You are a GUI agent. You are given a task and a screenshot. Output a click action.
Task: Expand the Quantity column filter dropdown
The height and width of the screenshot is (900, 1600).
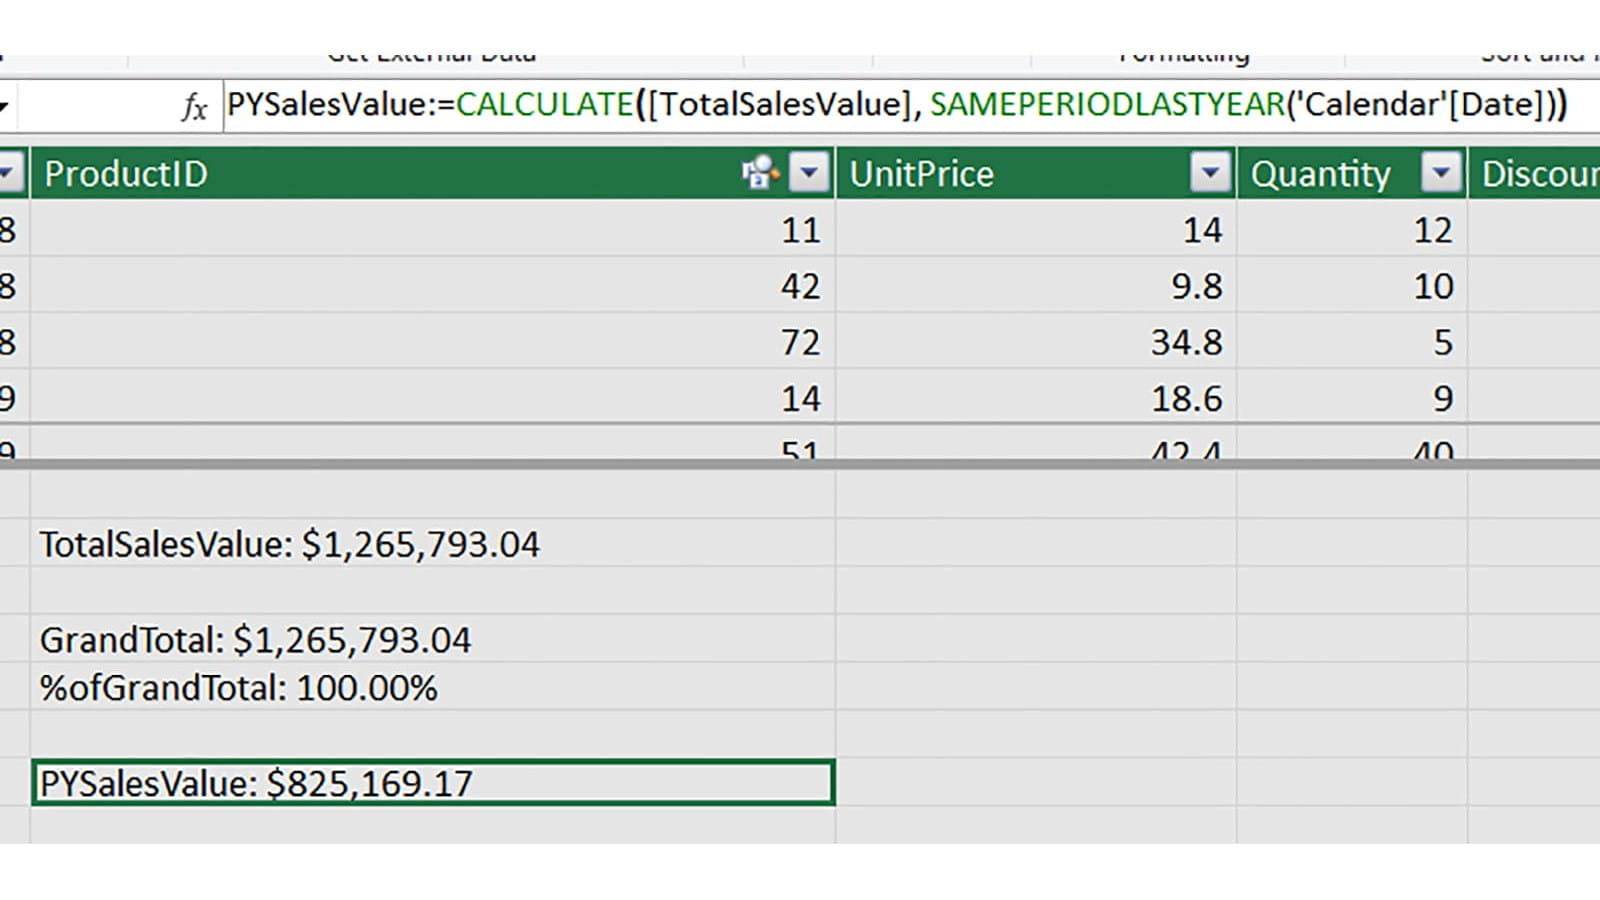[1441, 173]
